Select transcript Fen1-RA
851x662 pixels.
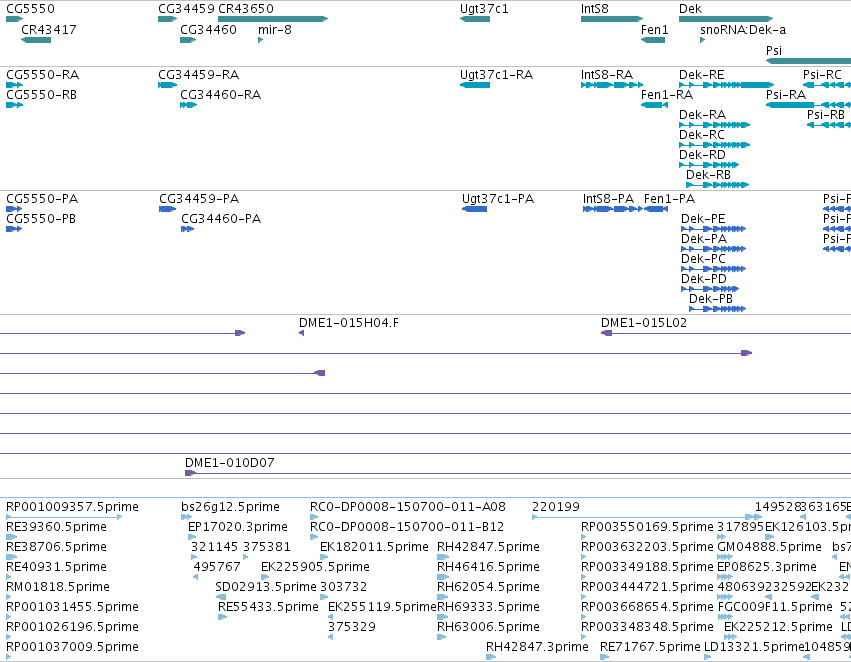[x=655, y=105]
